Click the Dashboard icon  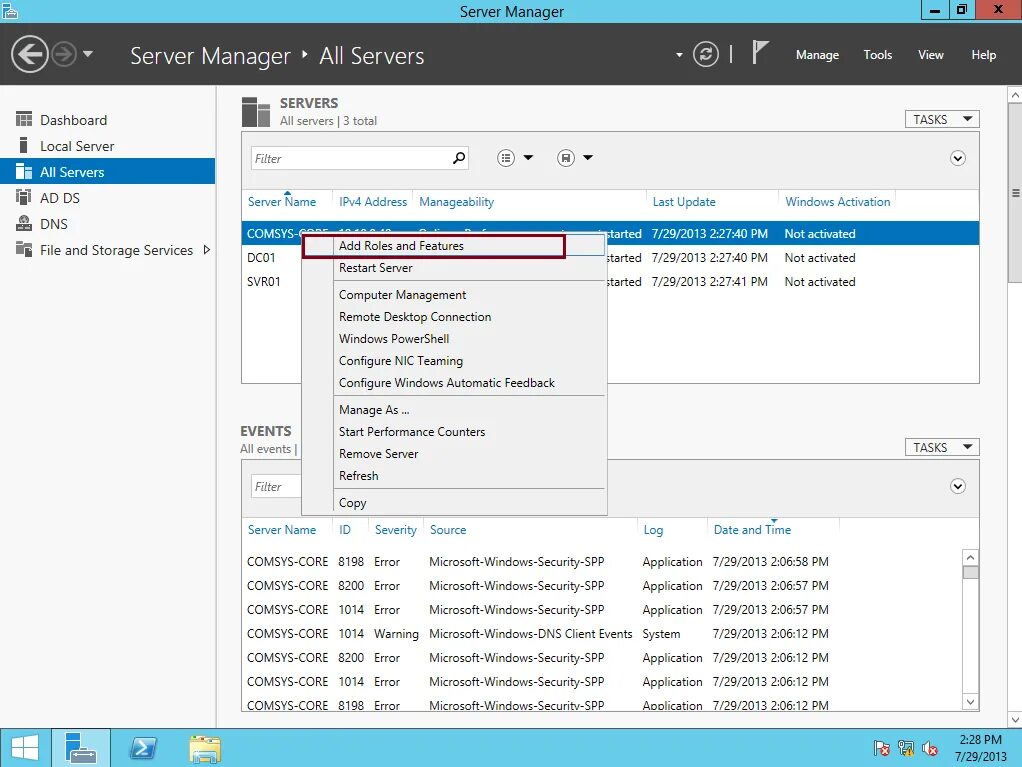click(24, 119)
